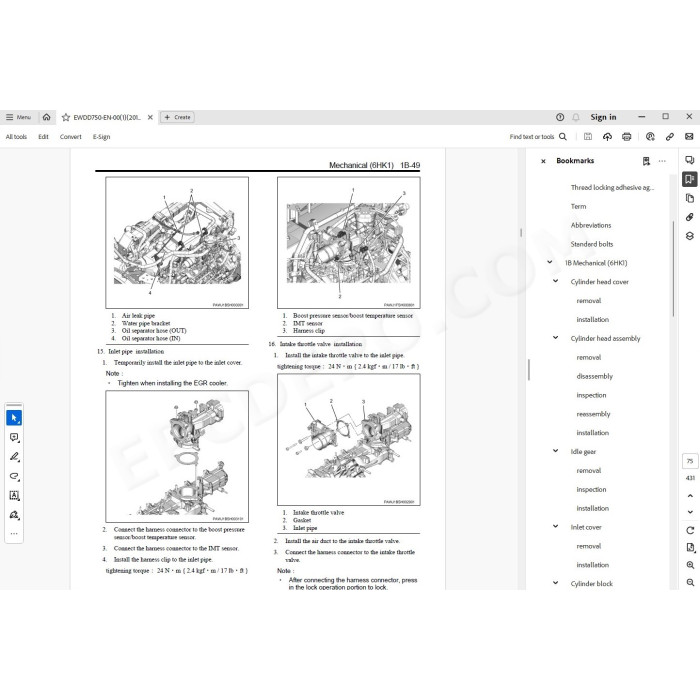Screen dimensions: 700x700
Task: Select the fill and sign tool
Action: coord(14,515)
